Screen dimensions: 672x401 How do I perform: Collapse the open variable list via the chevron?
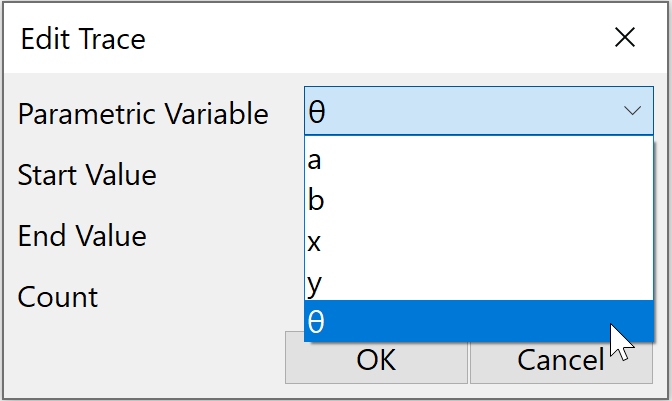click(x=632, y=111)
